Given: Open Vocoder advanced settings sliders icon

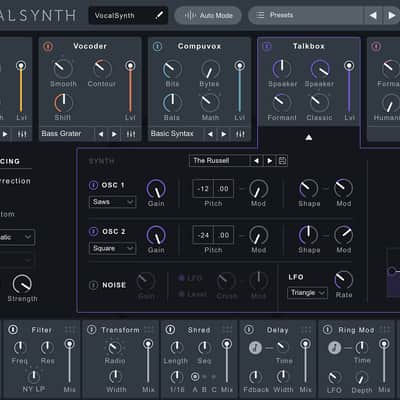Looking at the screenshot, I should (x=131, y=134).
